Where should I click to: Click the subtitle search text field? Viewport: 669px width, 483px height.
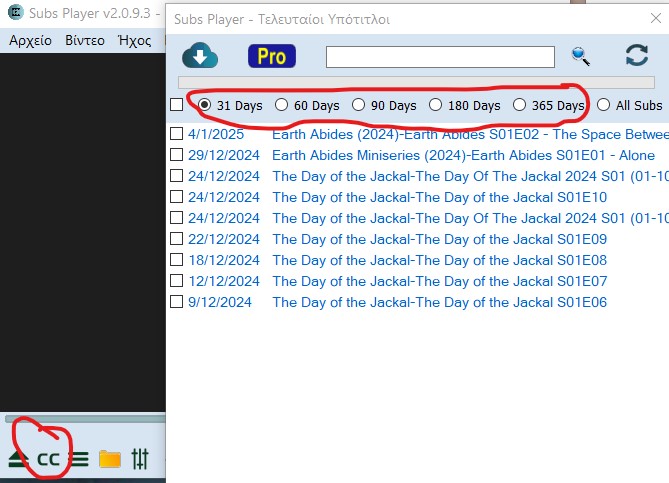coord(440,57)
